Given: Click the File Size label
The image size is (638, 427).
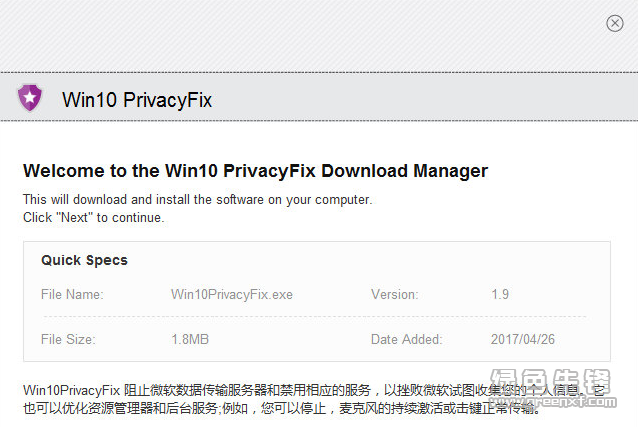Looking at the screenshot, I should (68, 339).
